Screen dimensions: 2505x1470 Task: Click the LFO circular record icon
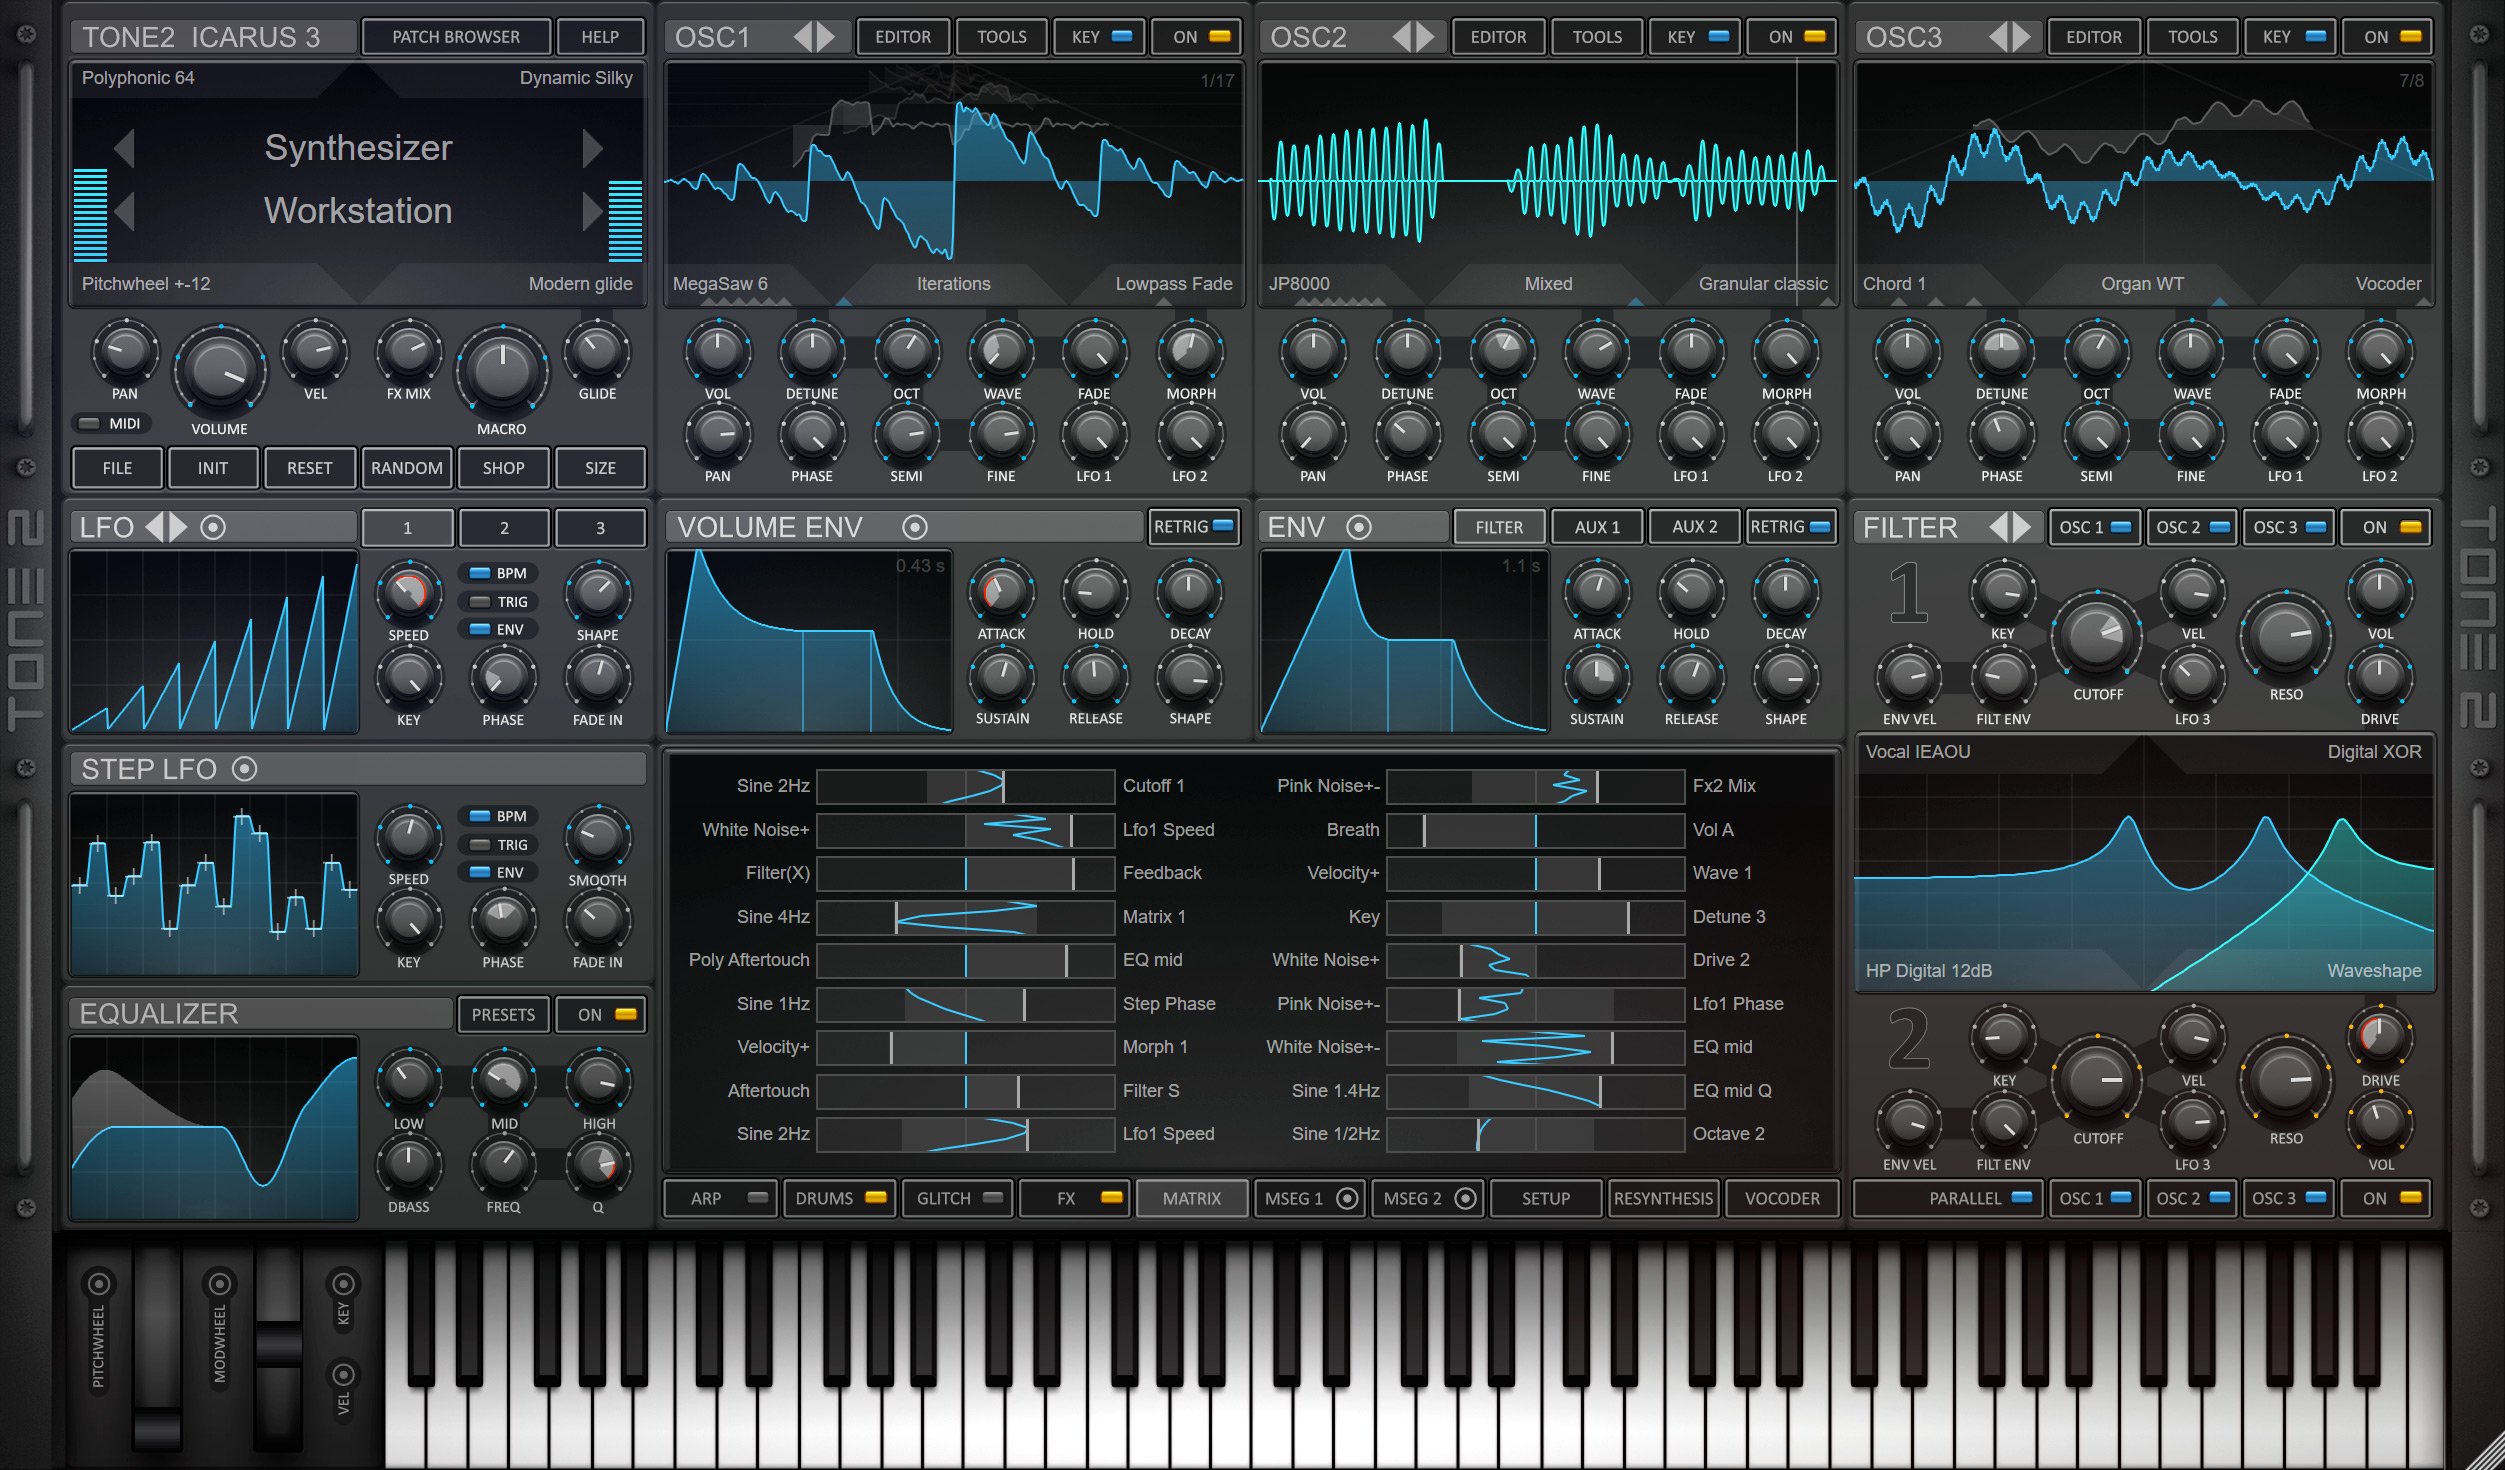[213, 527]
